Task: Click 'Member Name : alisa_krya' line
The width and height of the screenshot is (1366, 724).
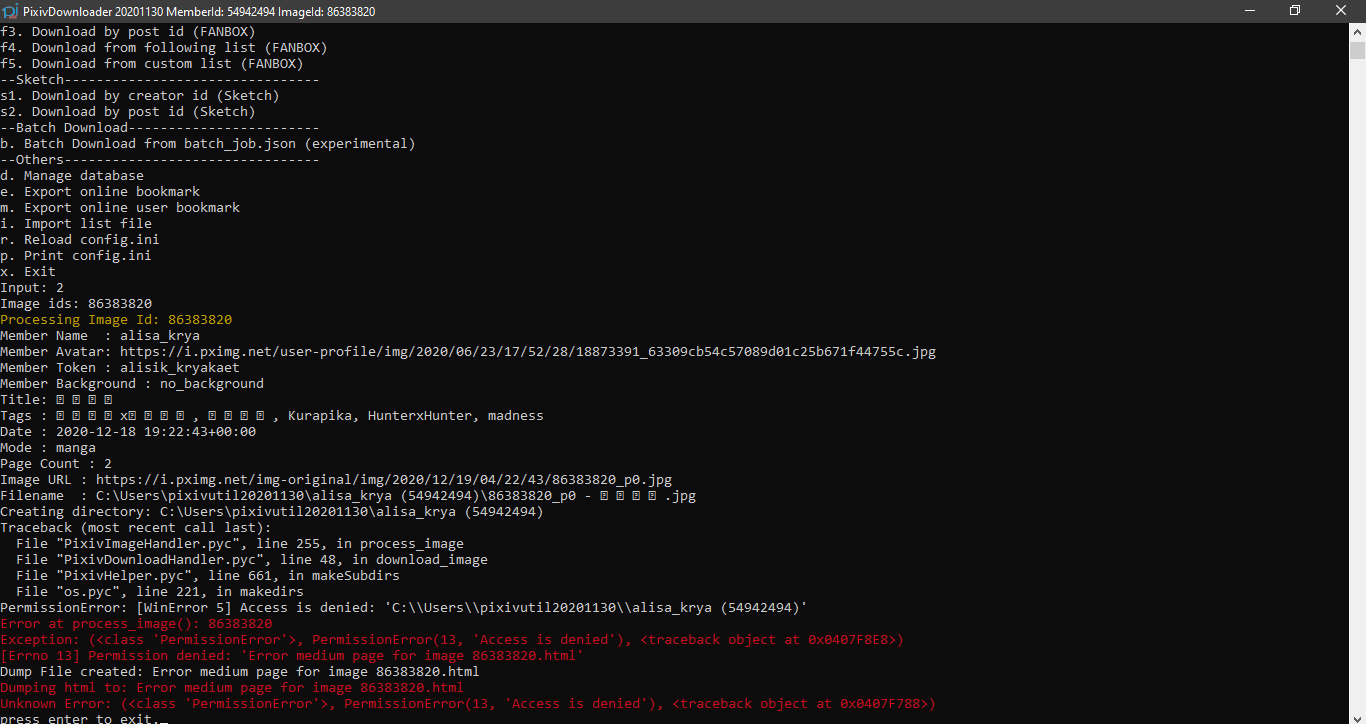Action: point(100,336)
